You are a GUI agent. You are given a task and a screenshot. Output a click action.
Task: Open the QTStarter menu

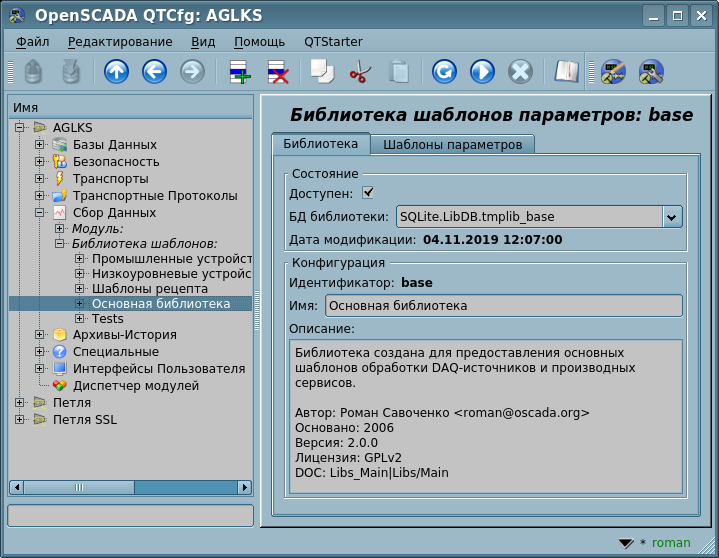333,42
